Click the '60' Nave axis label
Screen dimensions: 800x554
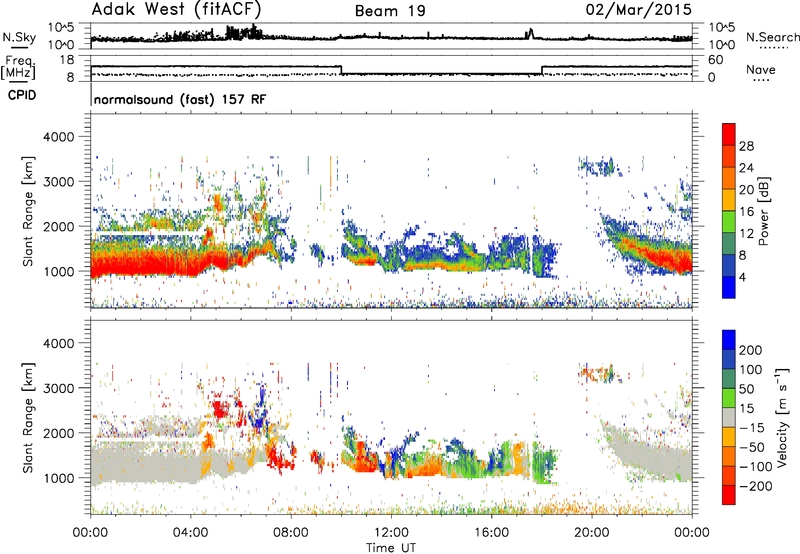point(716,60)
